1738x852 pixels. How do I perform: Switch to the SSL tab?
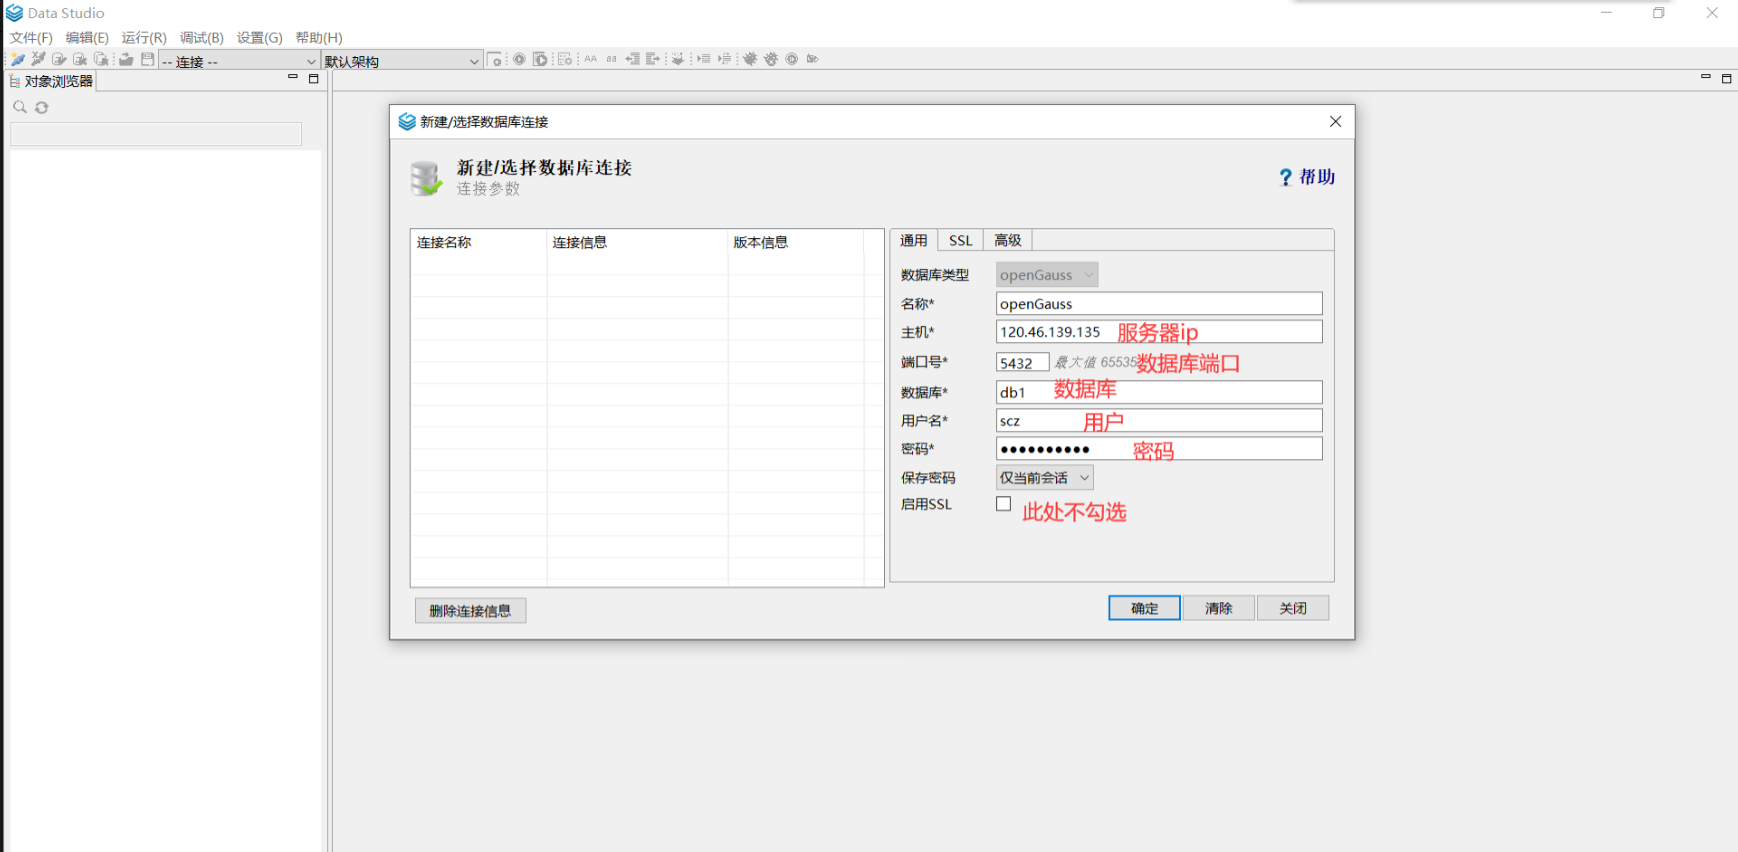pyautogui.click(x=960, y=241)
